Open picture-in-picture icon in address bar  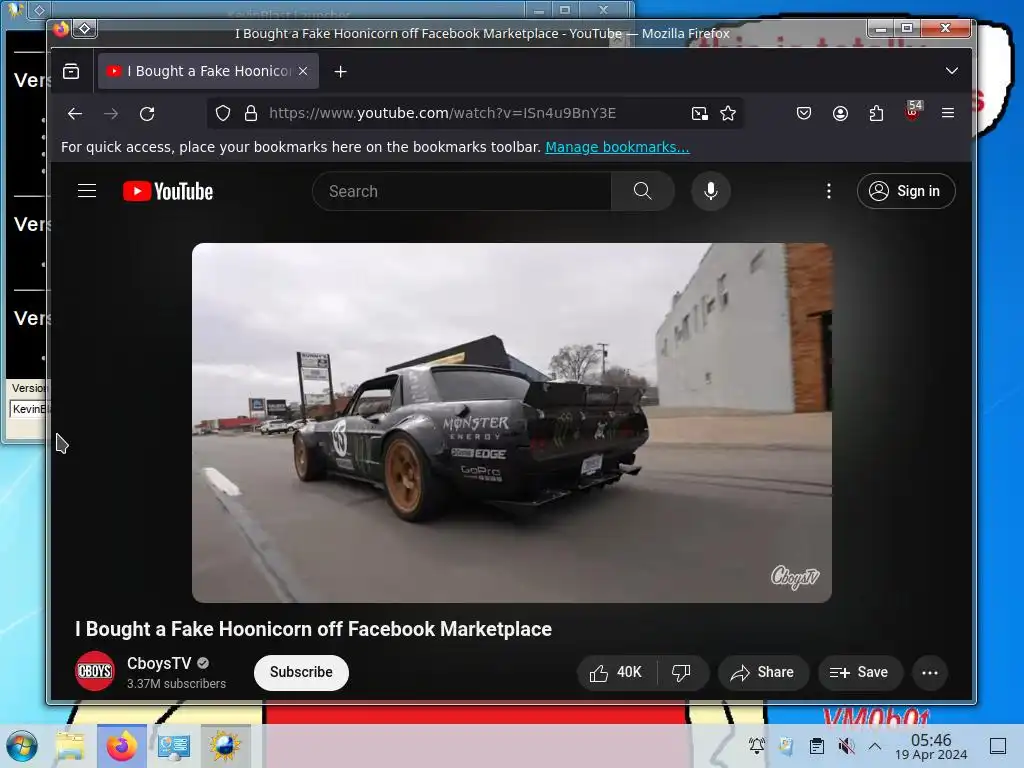(x=699, y=114)
